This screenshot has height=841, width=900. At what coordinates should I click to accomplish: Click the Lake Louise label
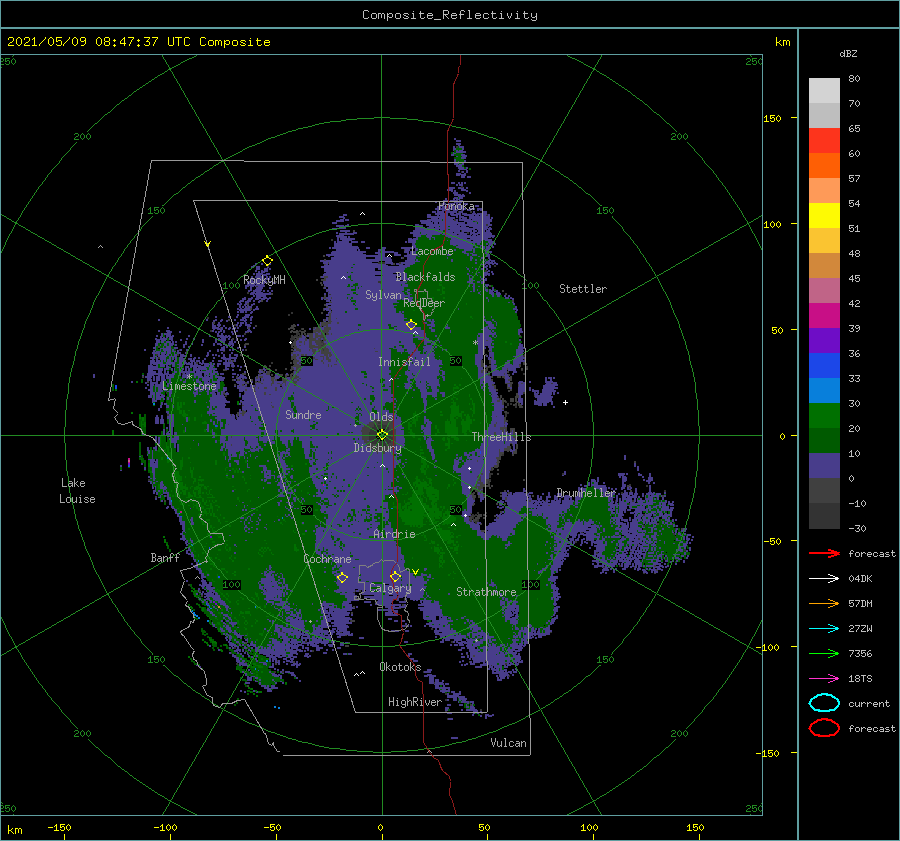[x=77, y=491]
